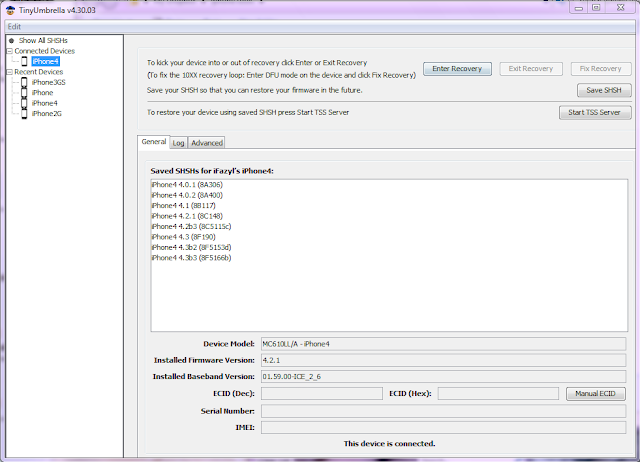Click the Save SHSH button
The image size is (640, 462).
[x=604, y=90]
